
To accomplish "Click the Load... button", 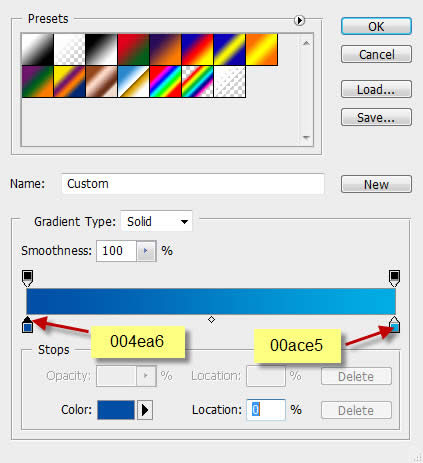I will point(376,89).
